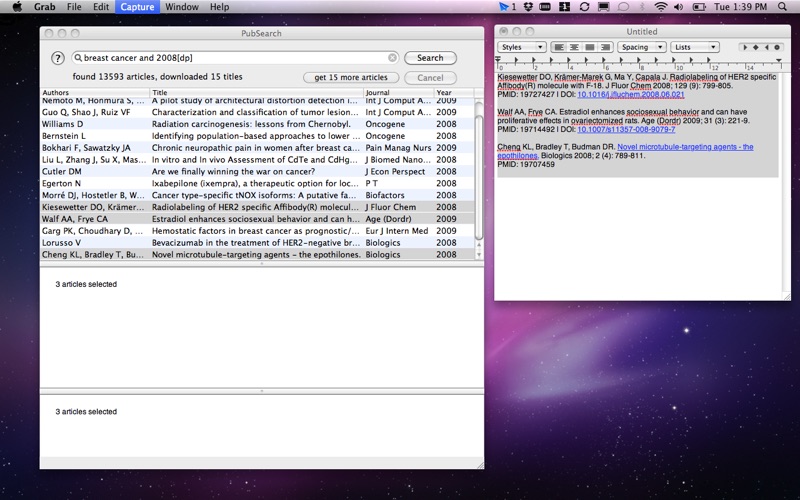This screenshot has width=800, height=500.
Task: Select the Walf AA, Frye CA row
Action: [x=257, y=219]
